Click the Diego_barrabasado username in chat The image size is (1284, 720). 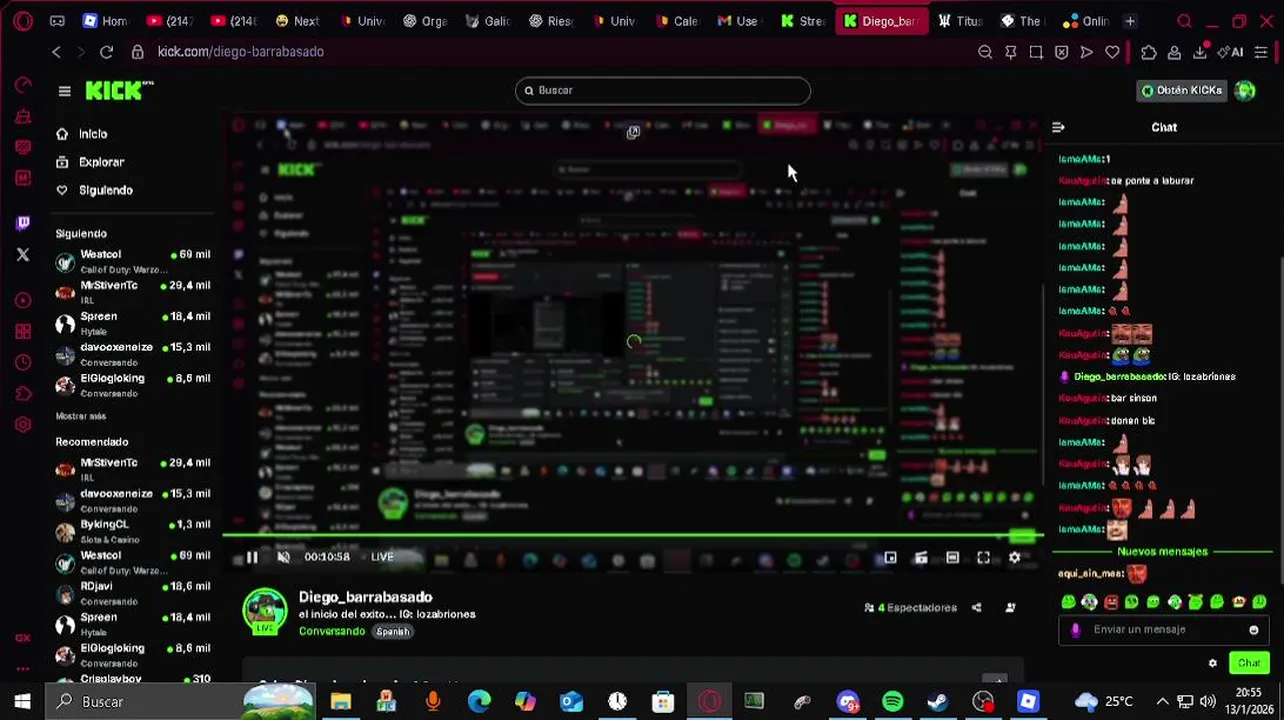point(1120,377)
